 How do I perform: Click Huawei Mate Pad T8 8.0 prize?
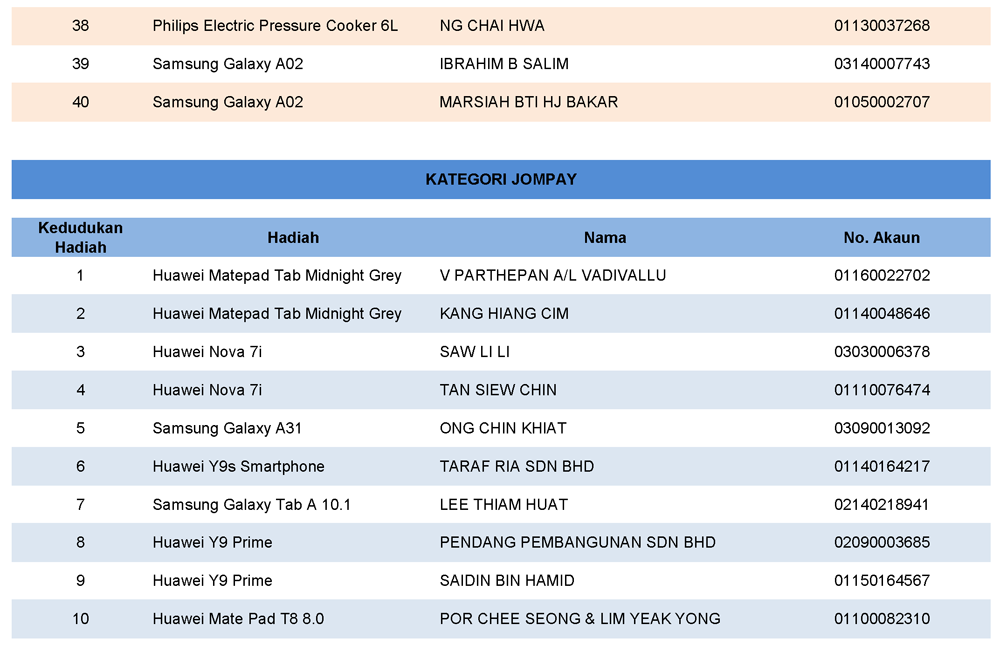(238, 619)
